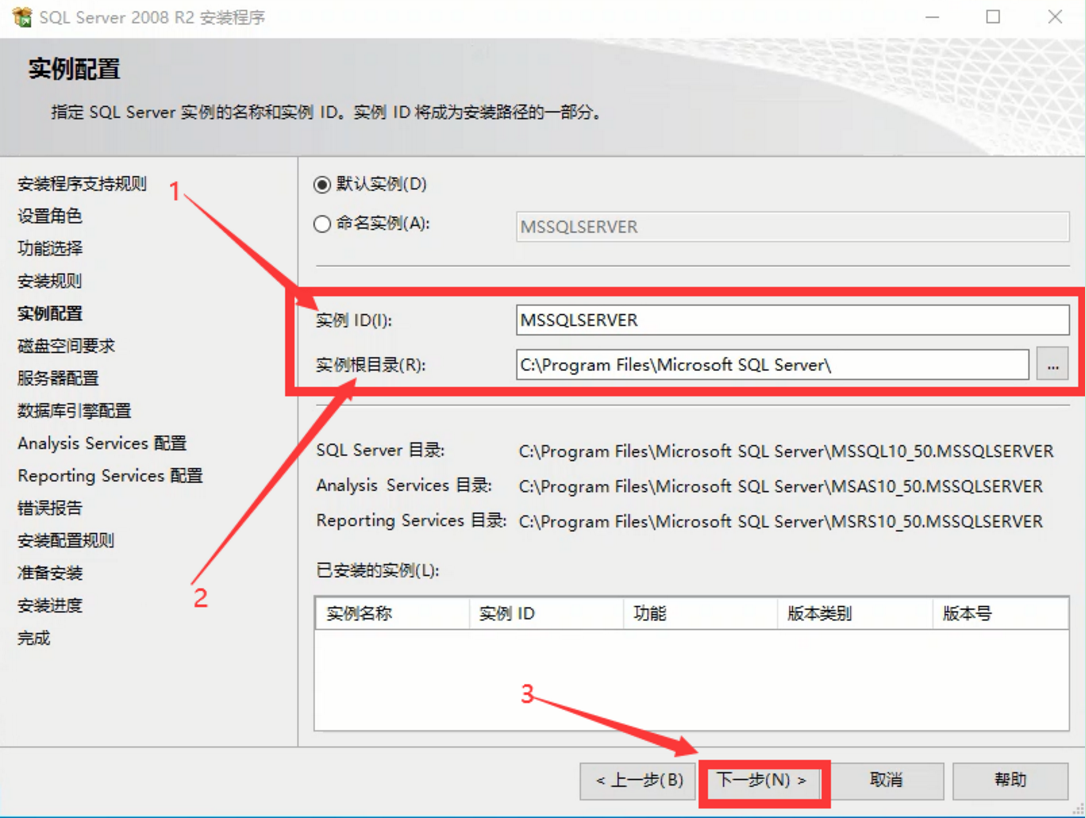Click the 功能 column header
This screenshot has height=818, width=1086.
700,614
